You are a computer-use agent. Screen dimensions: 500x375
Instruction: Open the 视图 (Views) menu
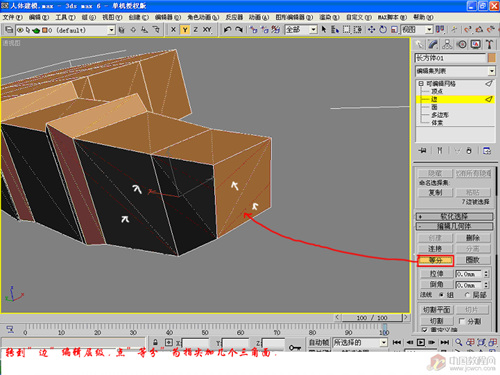(x=112, y=17)
